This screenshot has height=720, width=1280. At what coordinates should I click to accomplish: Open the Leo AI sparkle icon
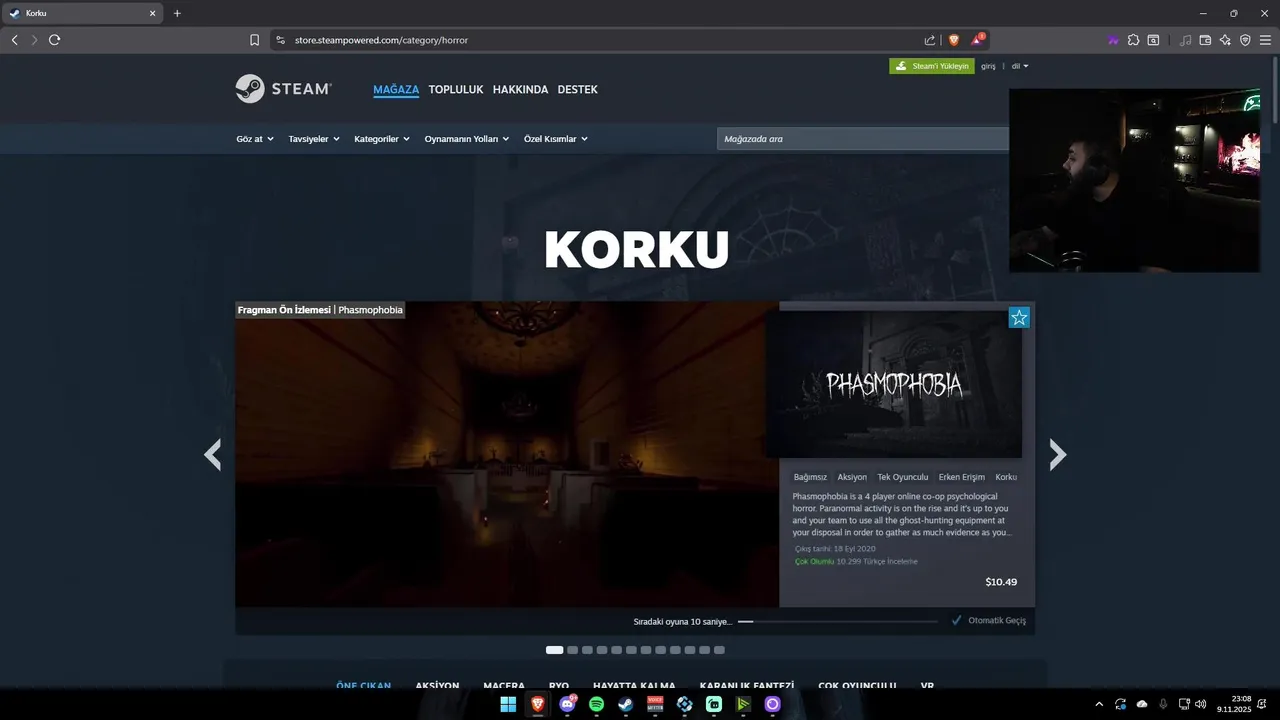click(1225, 40)
